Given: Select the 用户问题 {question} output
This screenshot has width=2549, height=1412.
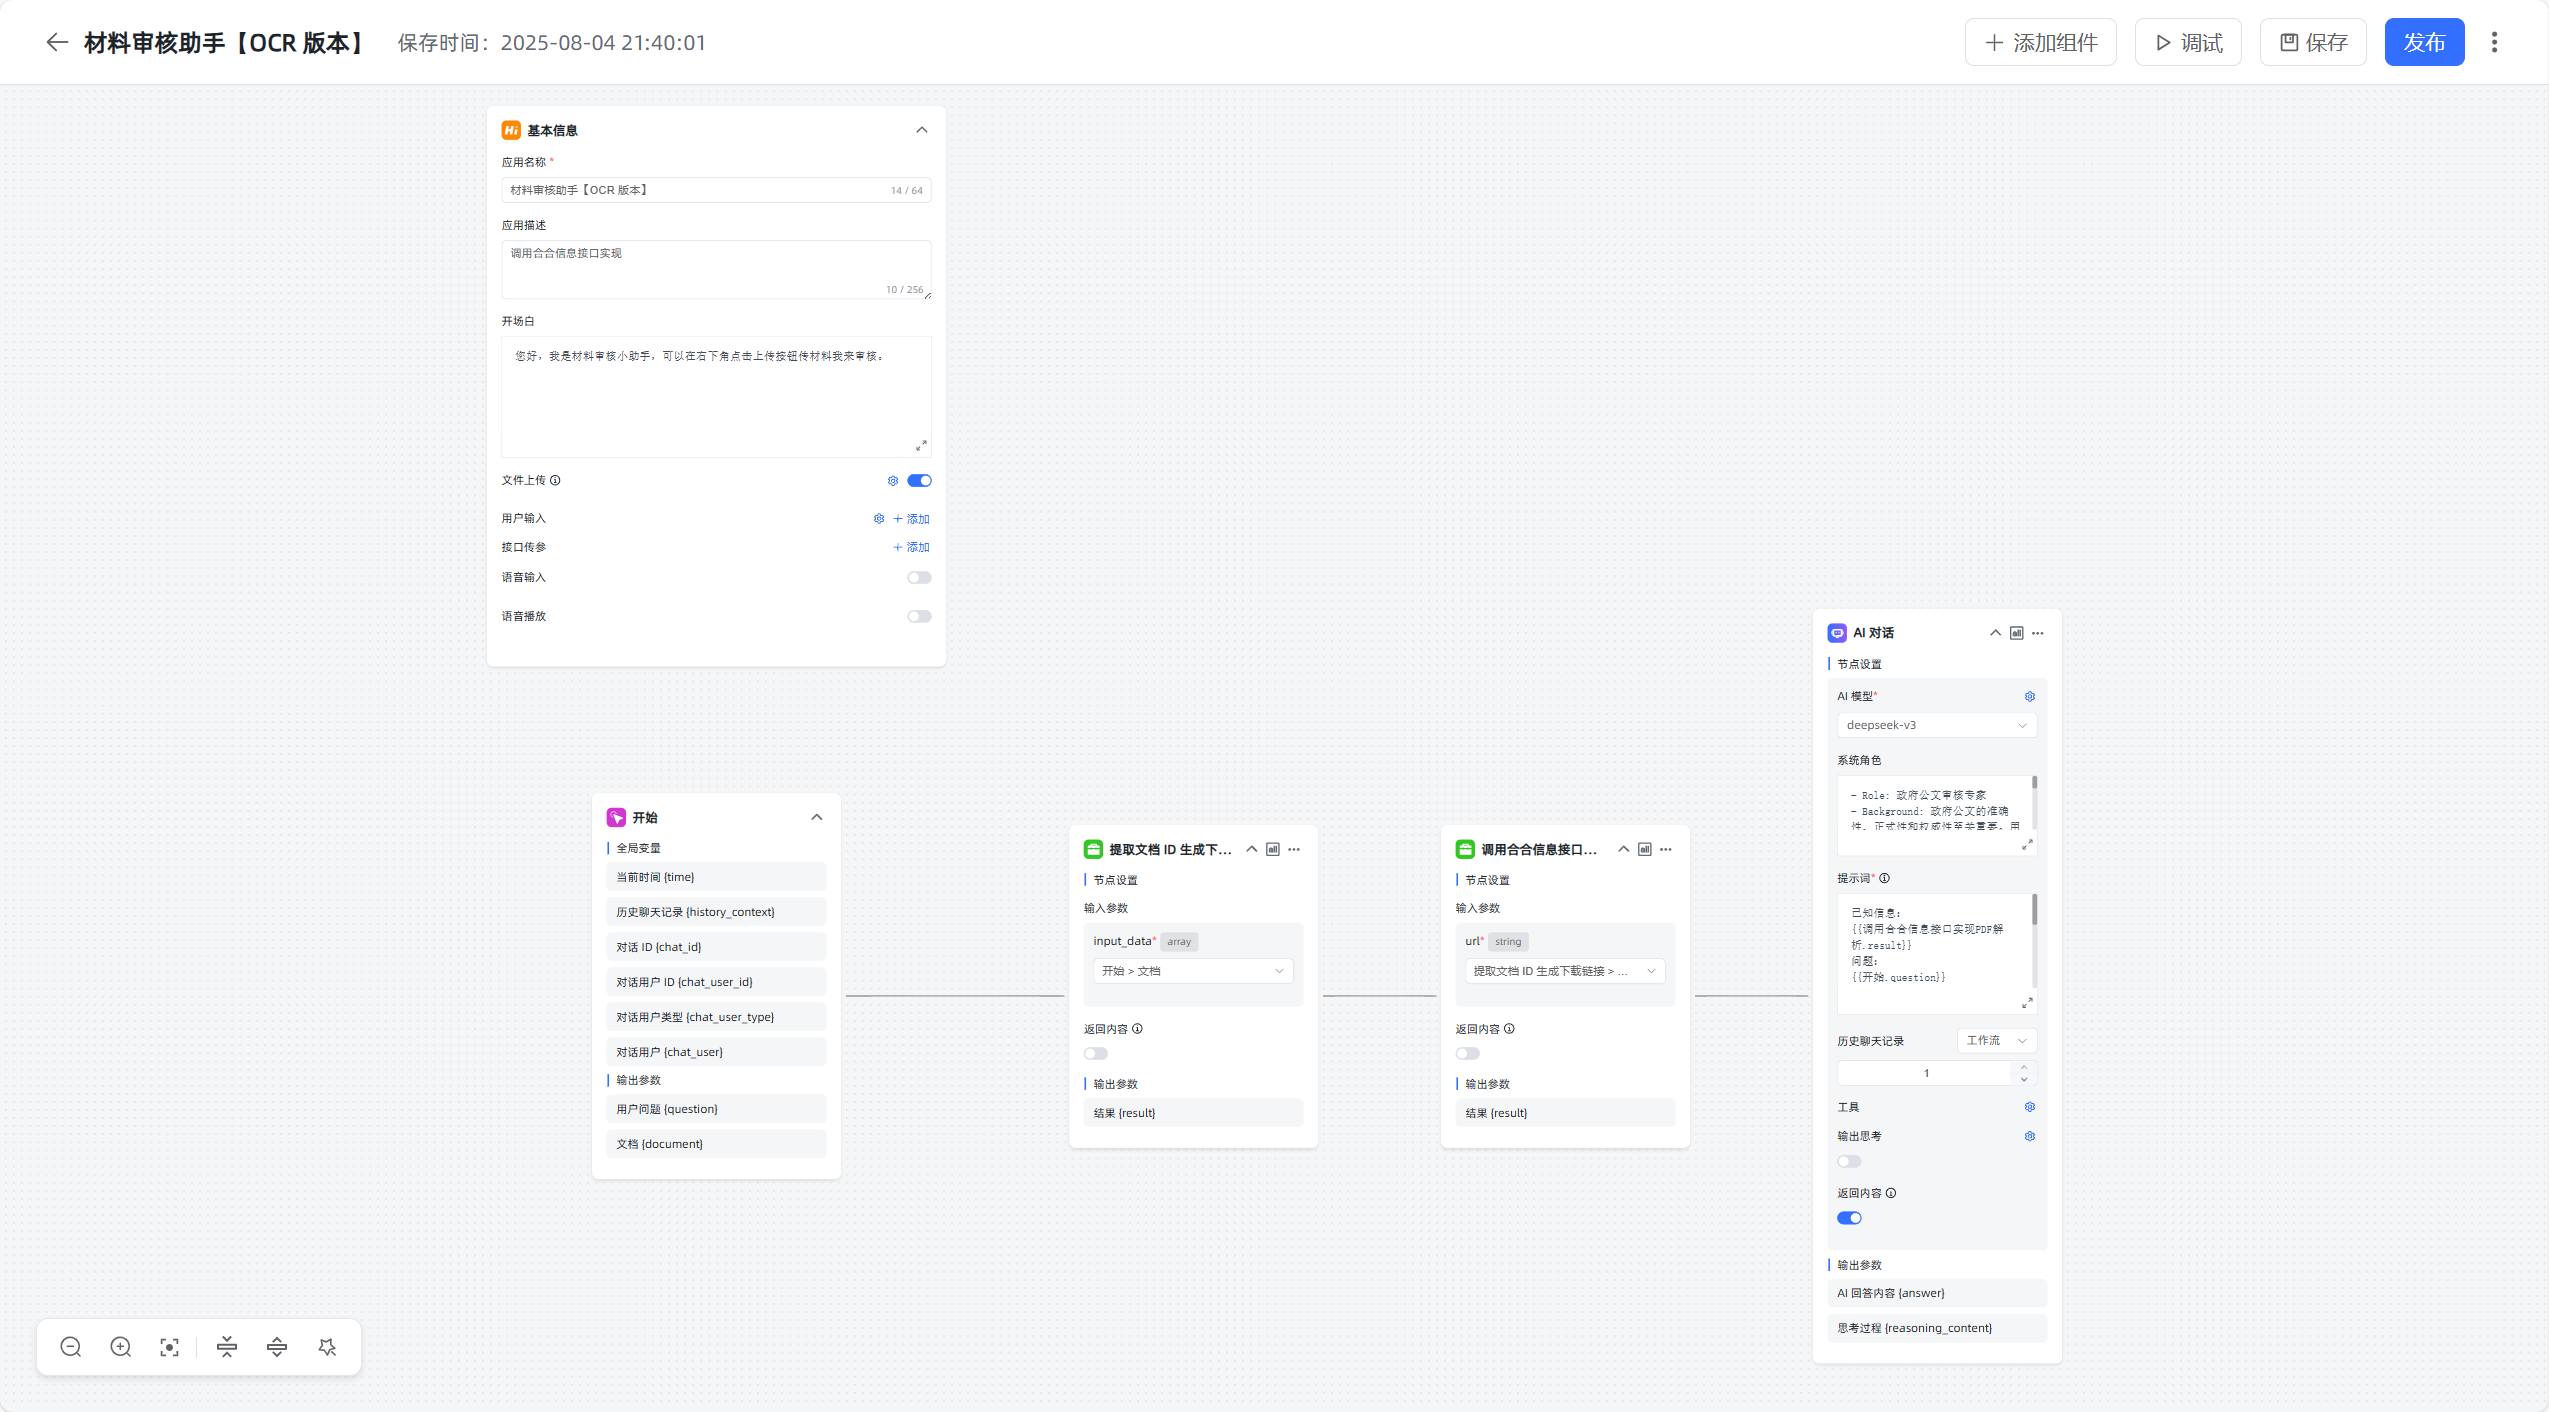Looking at the screenshot, I should click(716, 1109).
